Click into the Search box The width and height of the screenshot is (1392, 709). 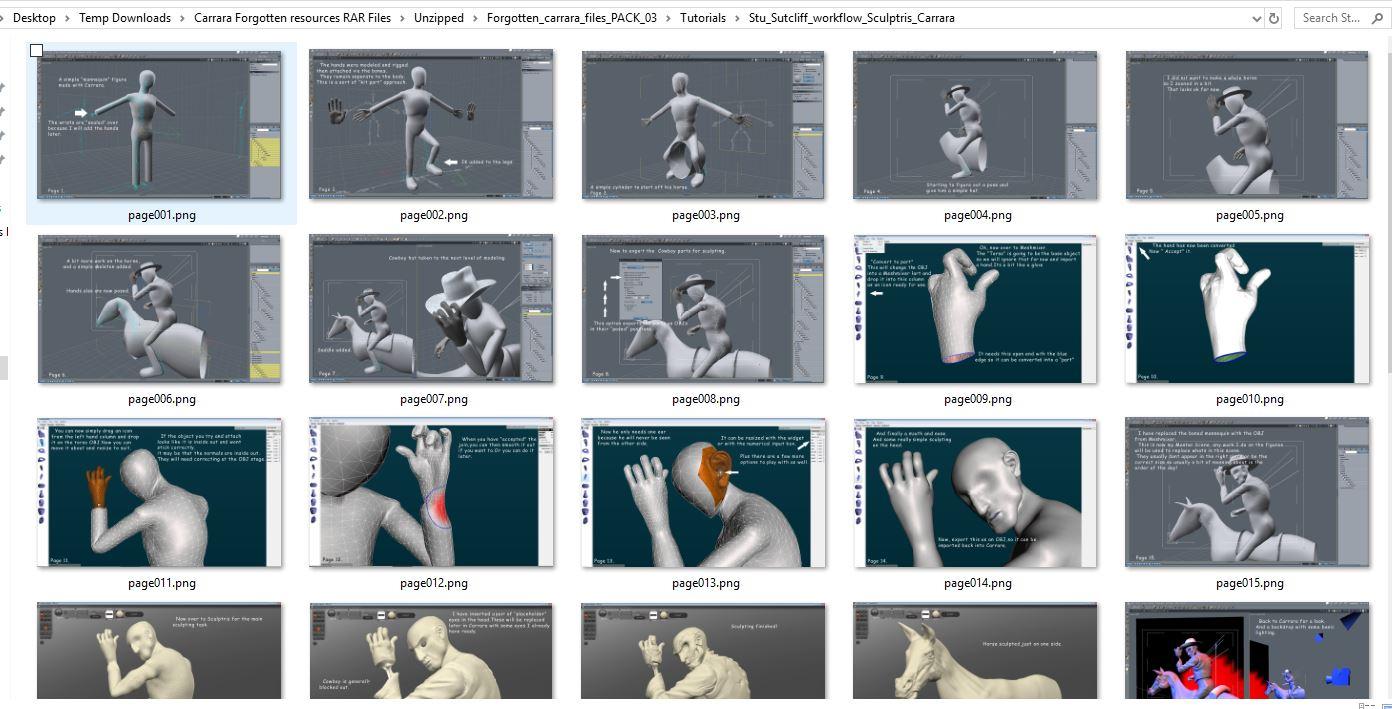pos(1343,18)
